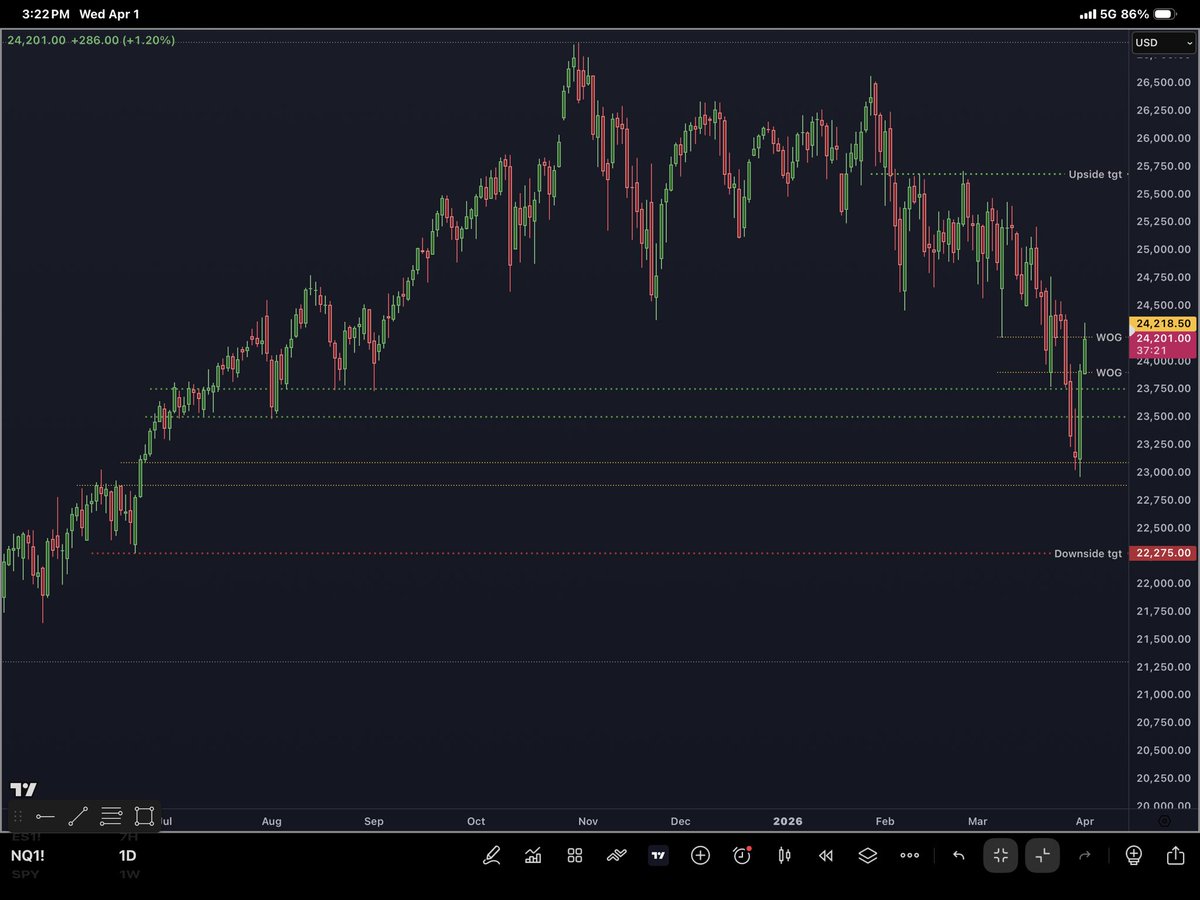Tap the 22,275.00 red price label
Image resolution: width=1200 pixels, height=900 pixels.
pyautogui.click(x=1161, y=553)
